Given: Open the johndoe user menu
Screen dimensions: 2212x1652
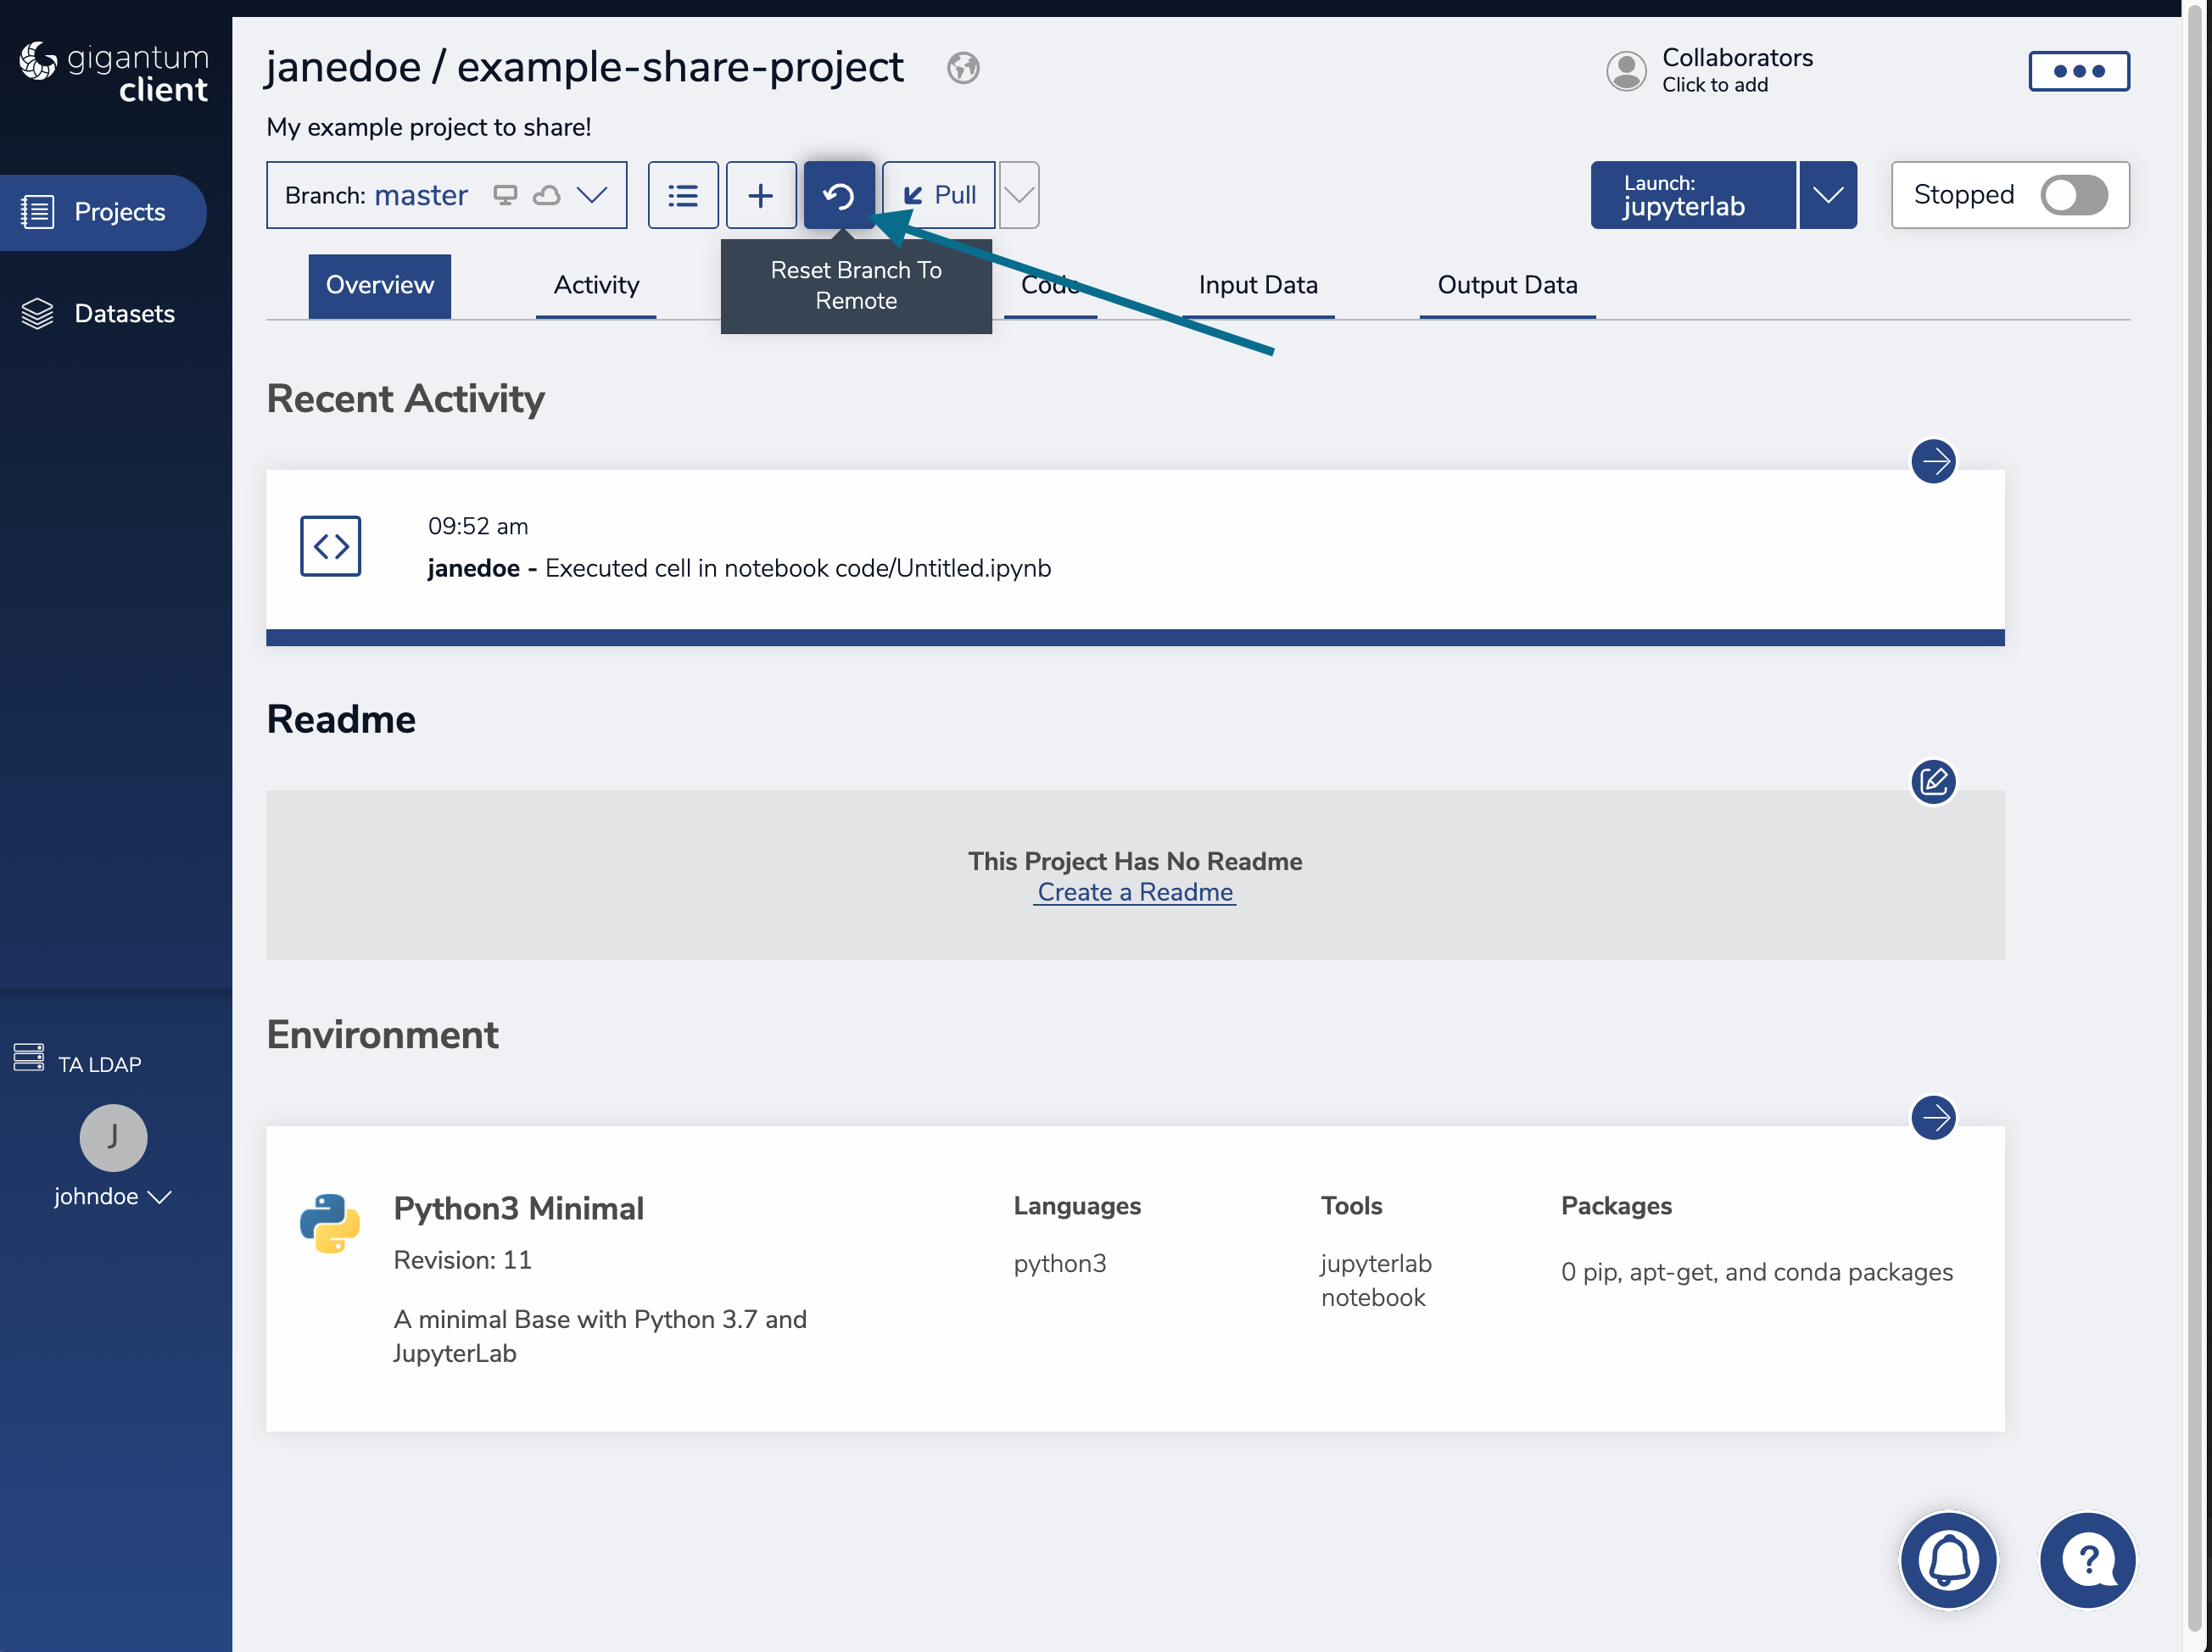Looking at the screenshot, I should (112, 1196).
